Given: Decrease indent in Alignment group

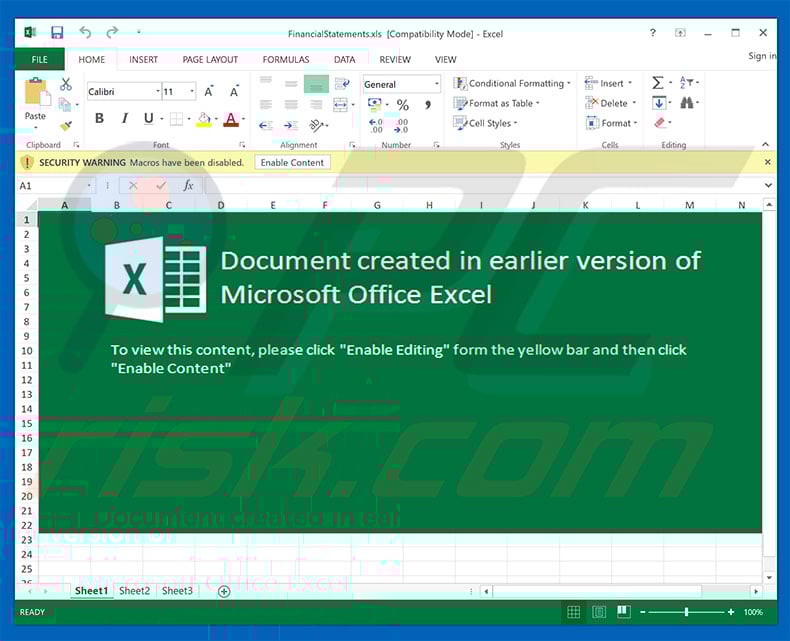Looking at the screenshot, I should click(x=266, y=125).
